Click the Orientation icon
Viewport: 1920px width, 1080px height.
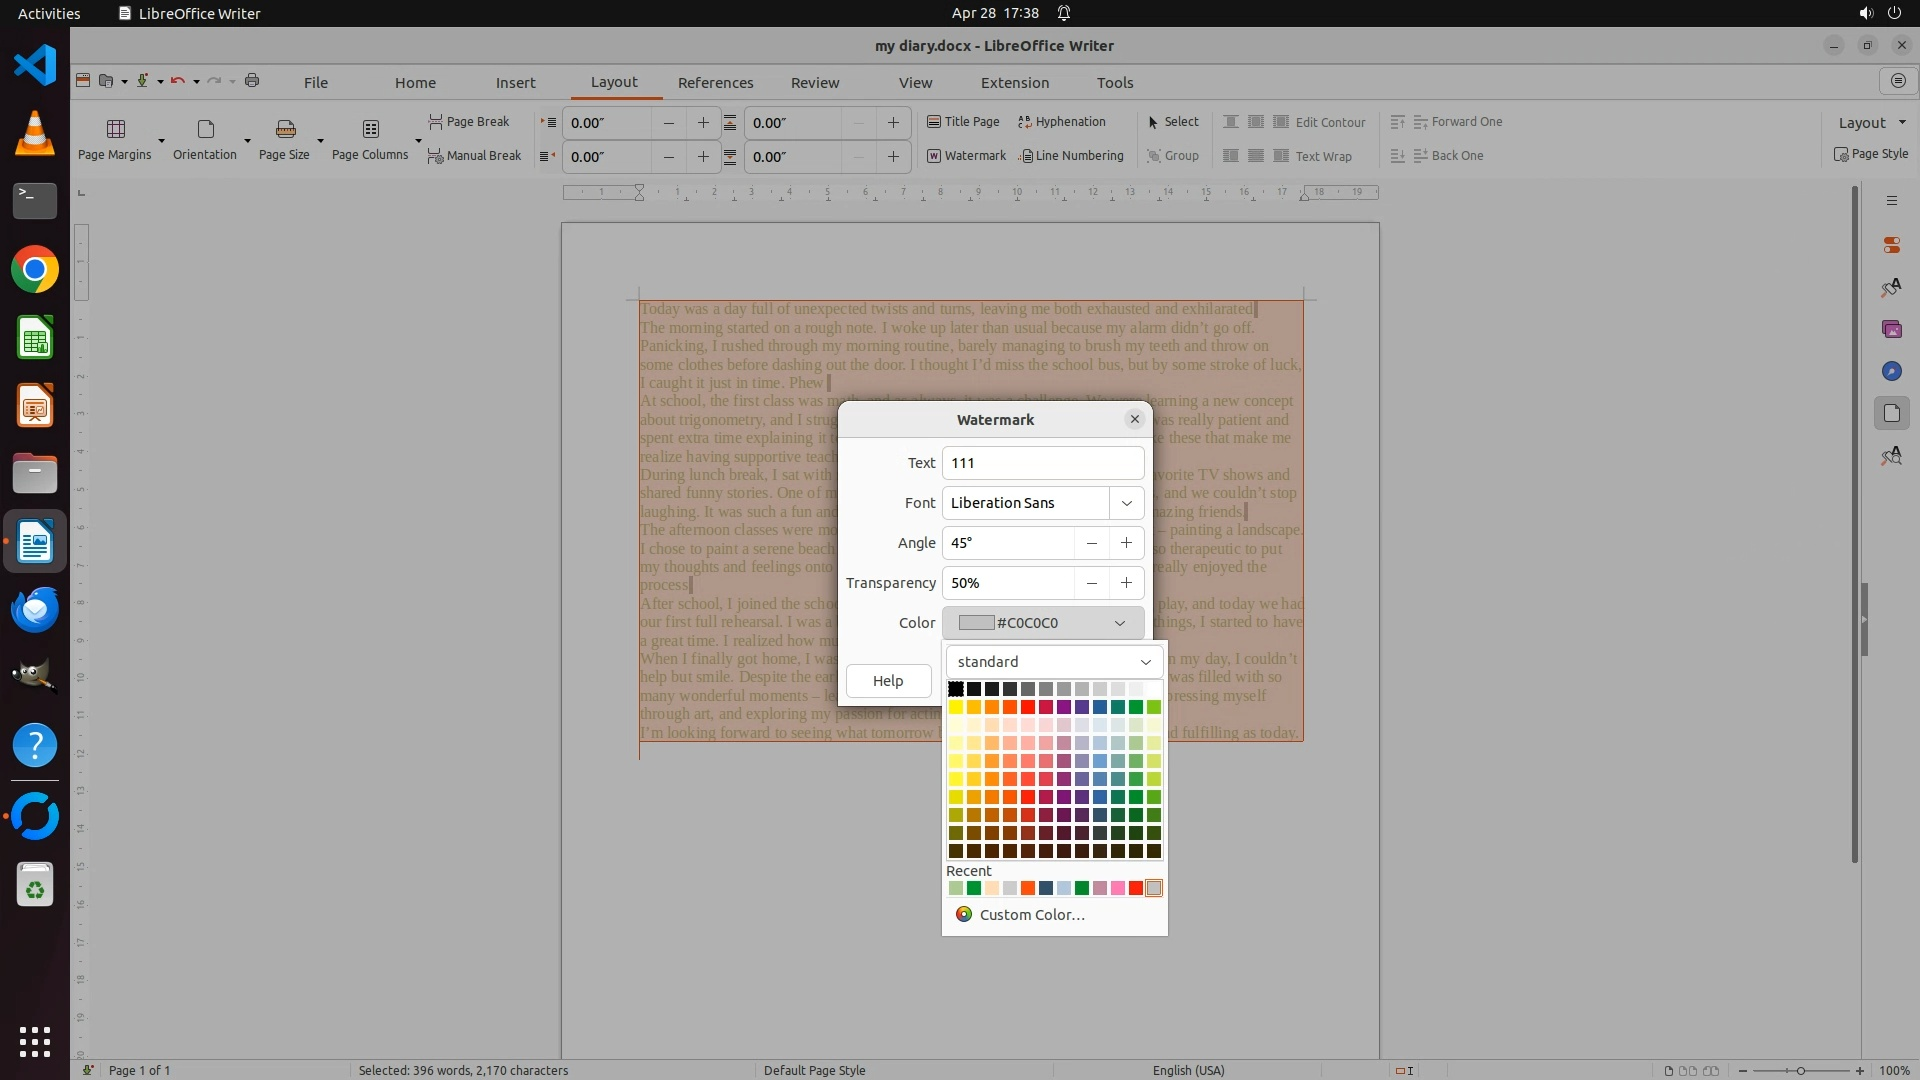pos(205,129)
